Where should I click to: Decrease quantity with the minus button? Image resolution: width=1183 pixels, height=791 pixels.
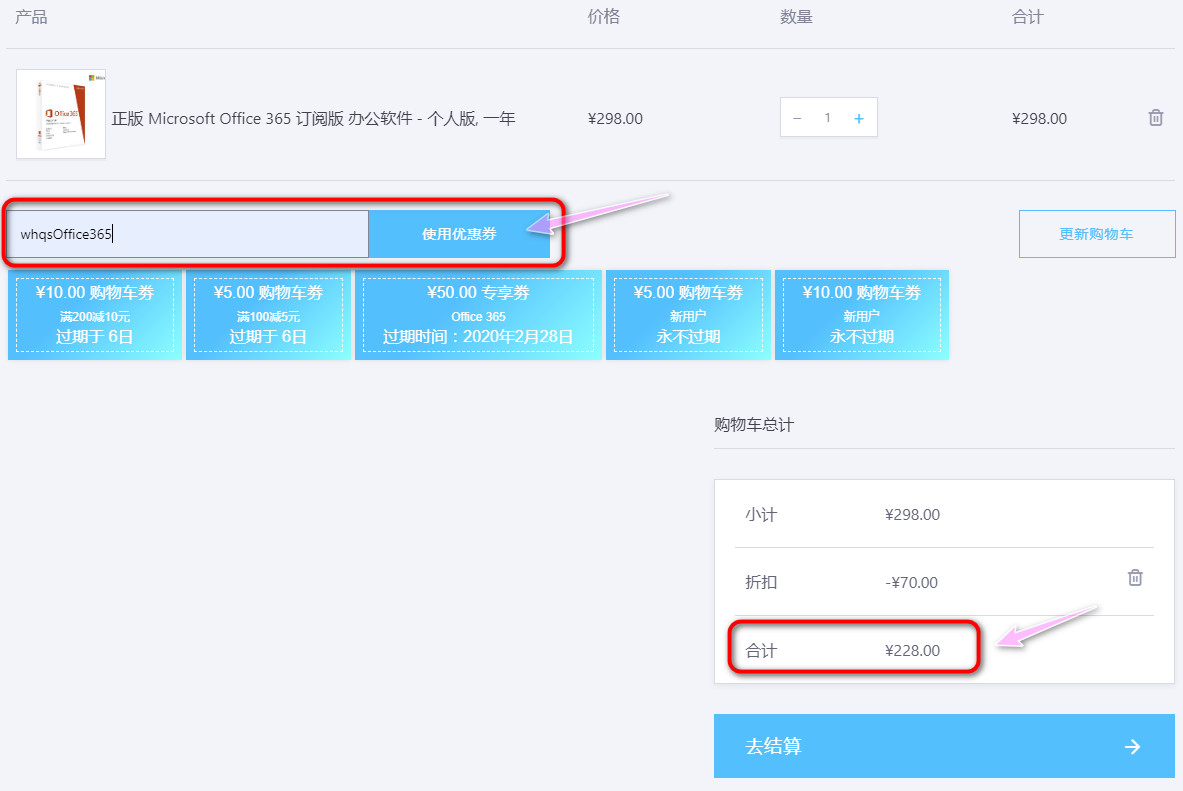797,118
